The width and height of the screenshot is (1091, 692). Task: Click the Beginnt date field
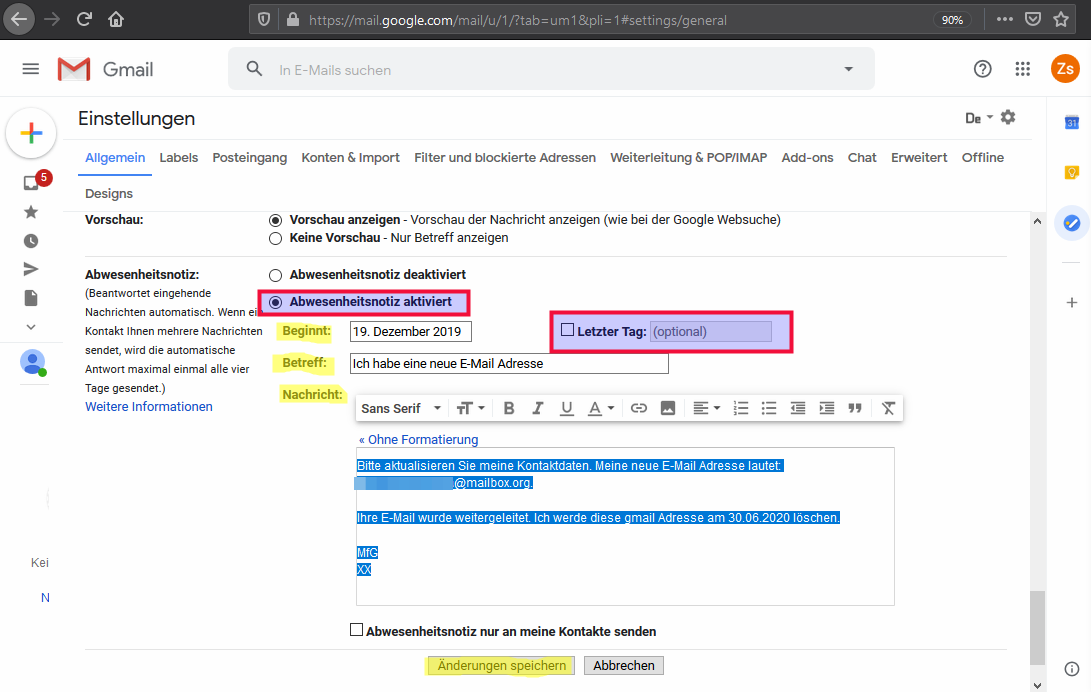pos(411,332)
